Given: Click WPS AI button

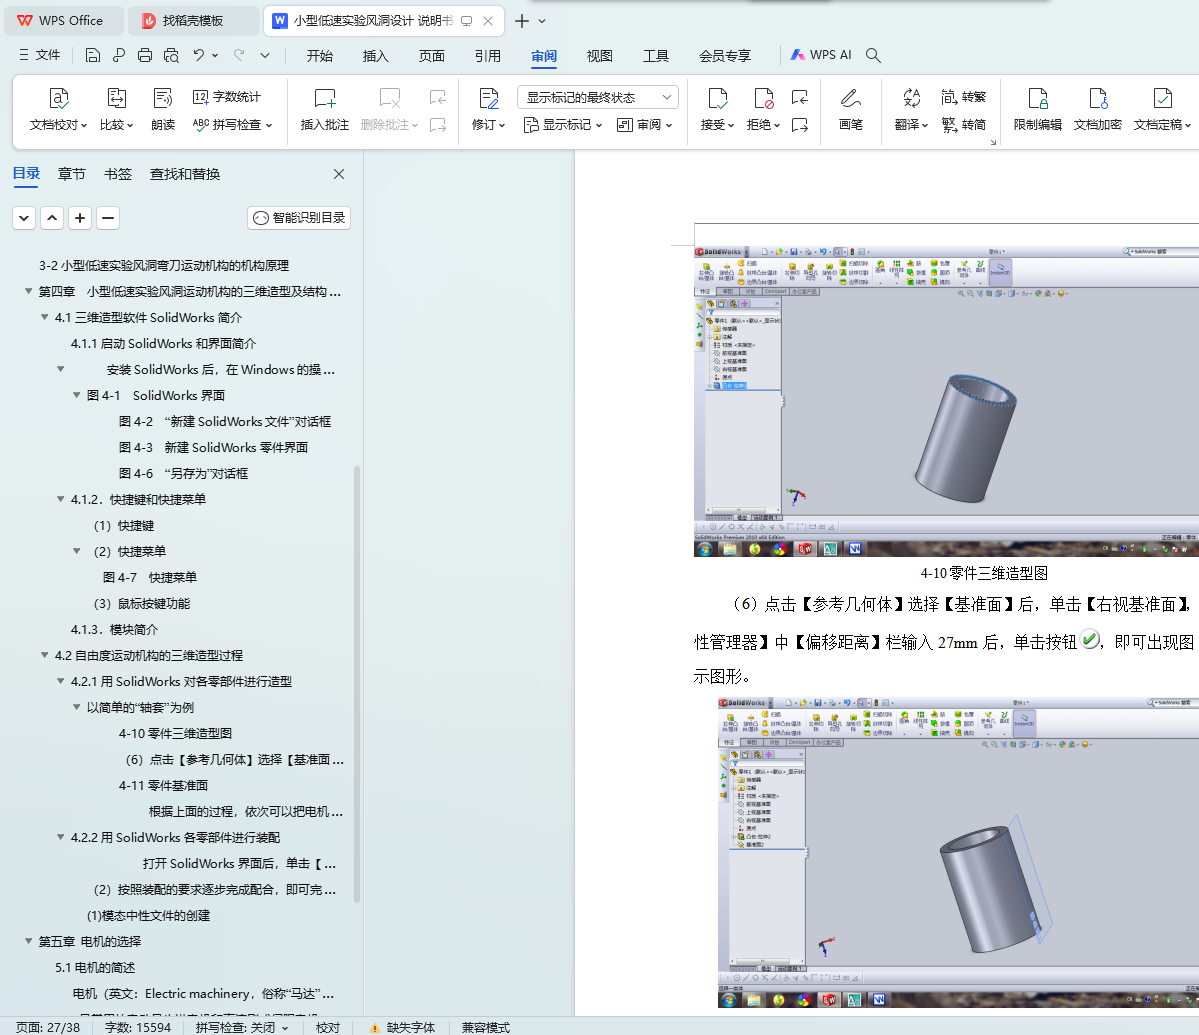Looking at the screenshot, I should [820, 55].
